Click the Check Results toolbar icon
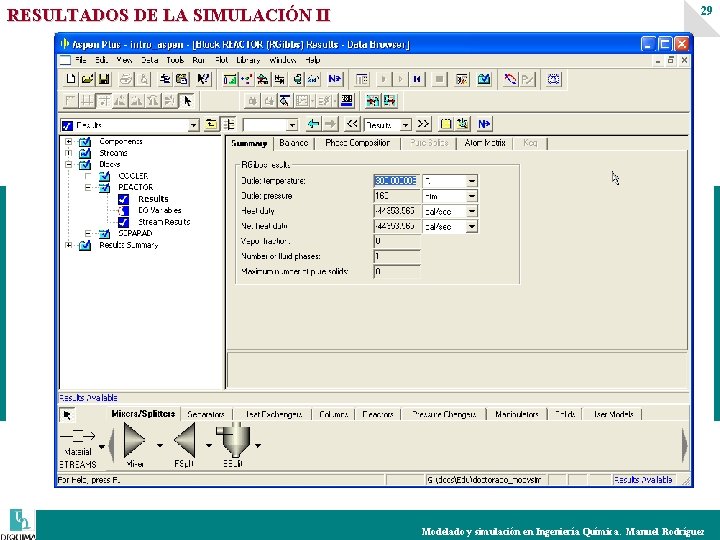The height and width of the screenshot is (540, 720). point(484,79)
